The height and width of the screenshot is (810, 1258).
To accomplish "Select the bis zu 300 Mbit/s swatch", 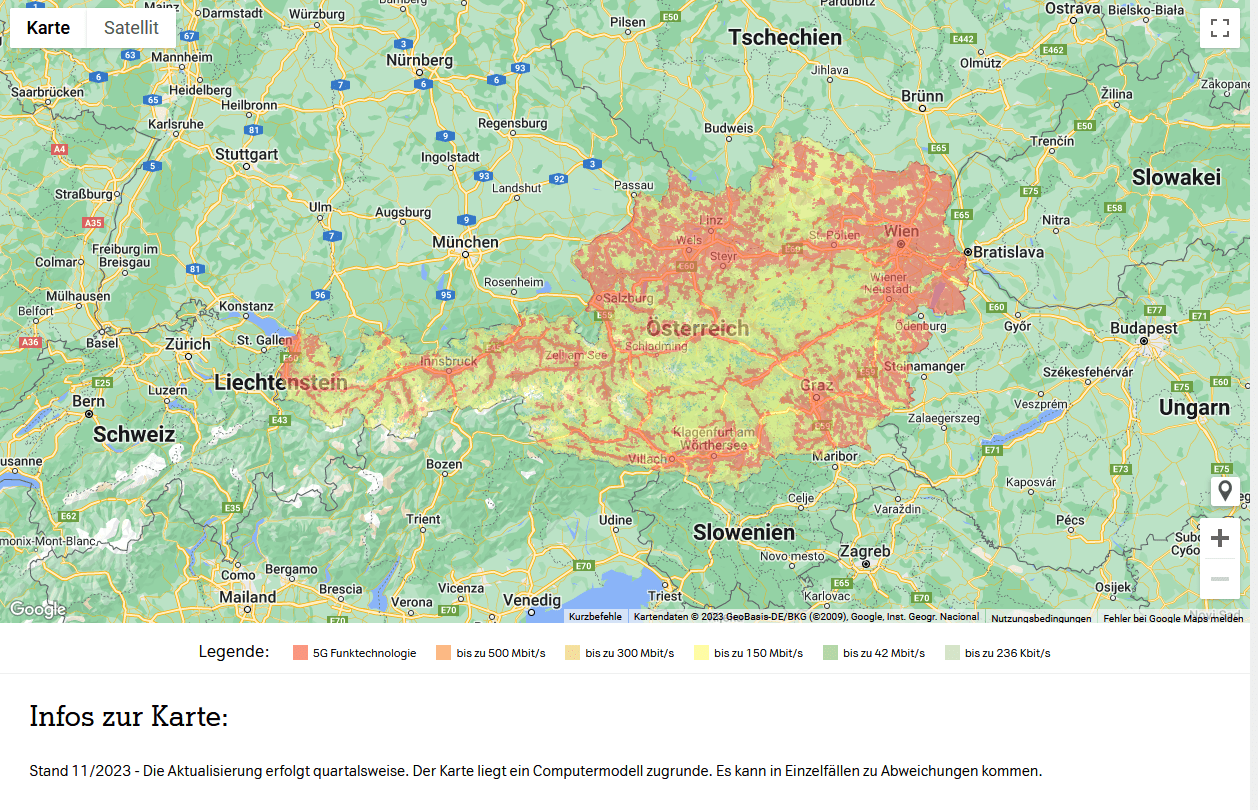I will click(572, 653).
